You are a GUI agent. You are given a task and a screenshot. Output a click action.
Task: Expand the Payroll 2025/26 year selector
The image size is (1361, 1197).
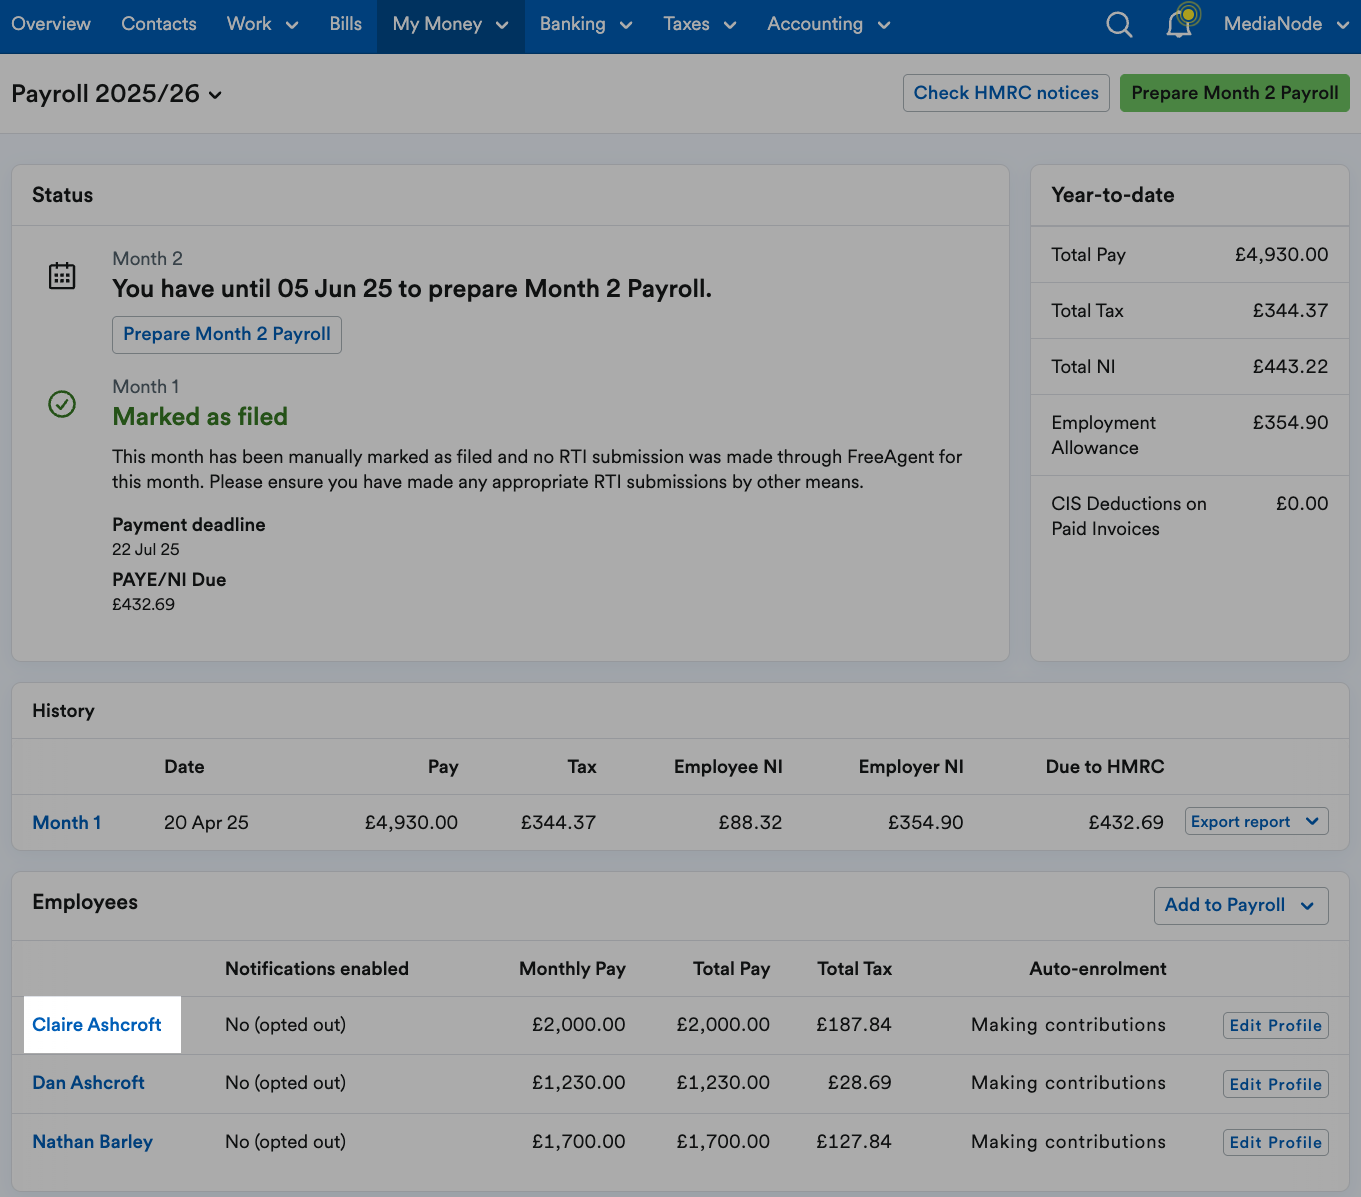117,94
